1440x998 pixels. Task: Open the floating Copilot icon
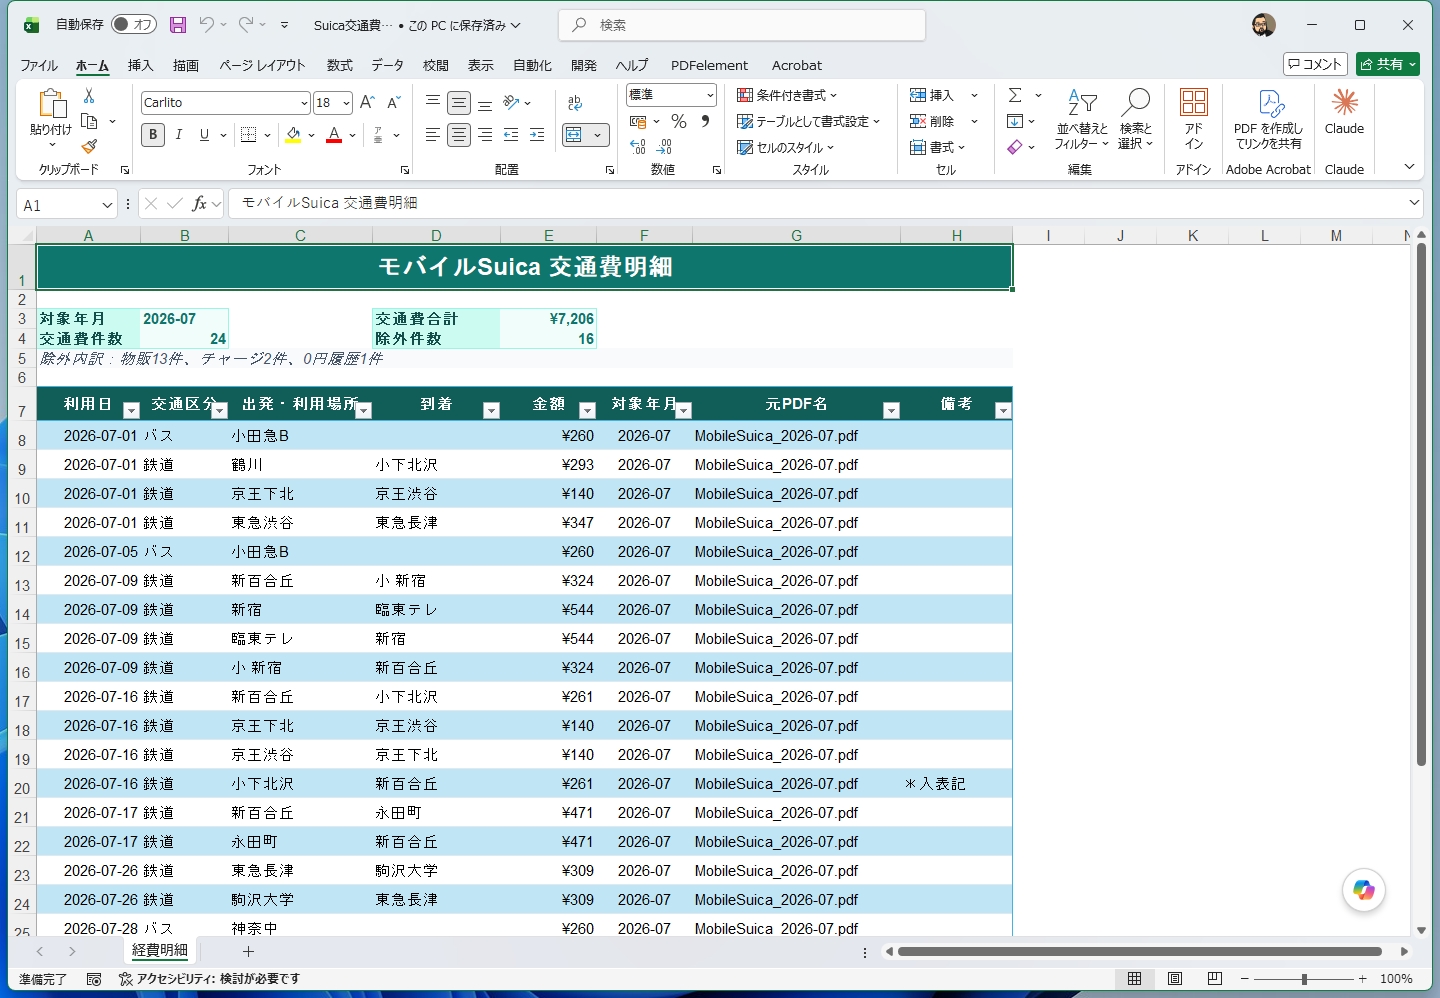pos(1364,890)
